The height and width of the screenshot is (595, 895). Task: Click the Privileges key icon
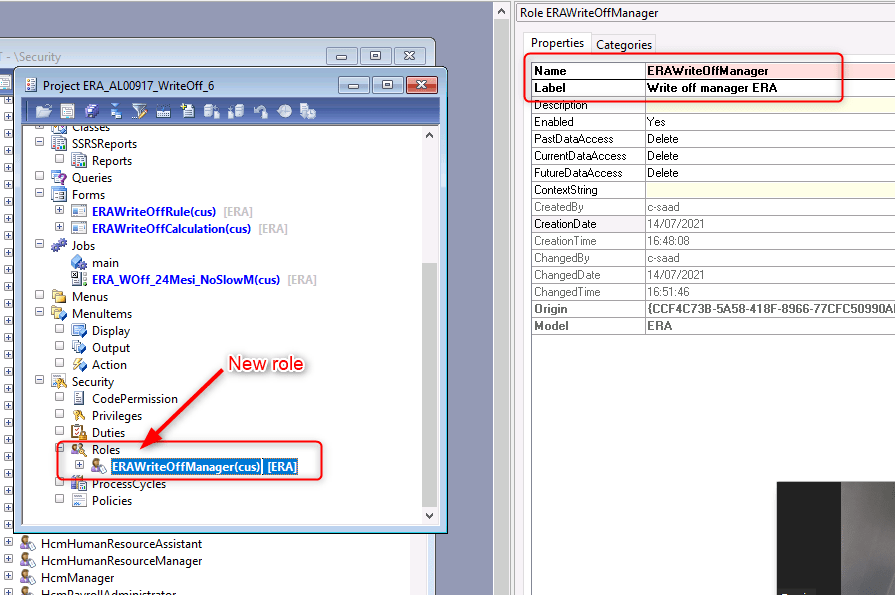click(79, 416)
